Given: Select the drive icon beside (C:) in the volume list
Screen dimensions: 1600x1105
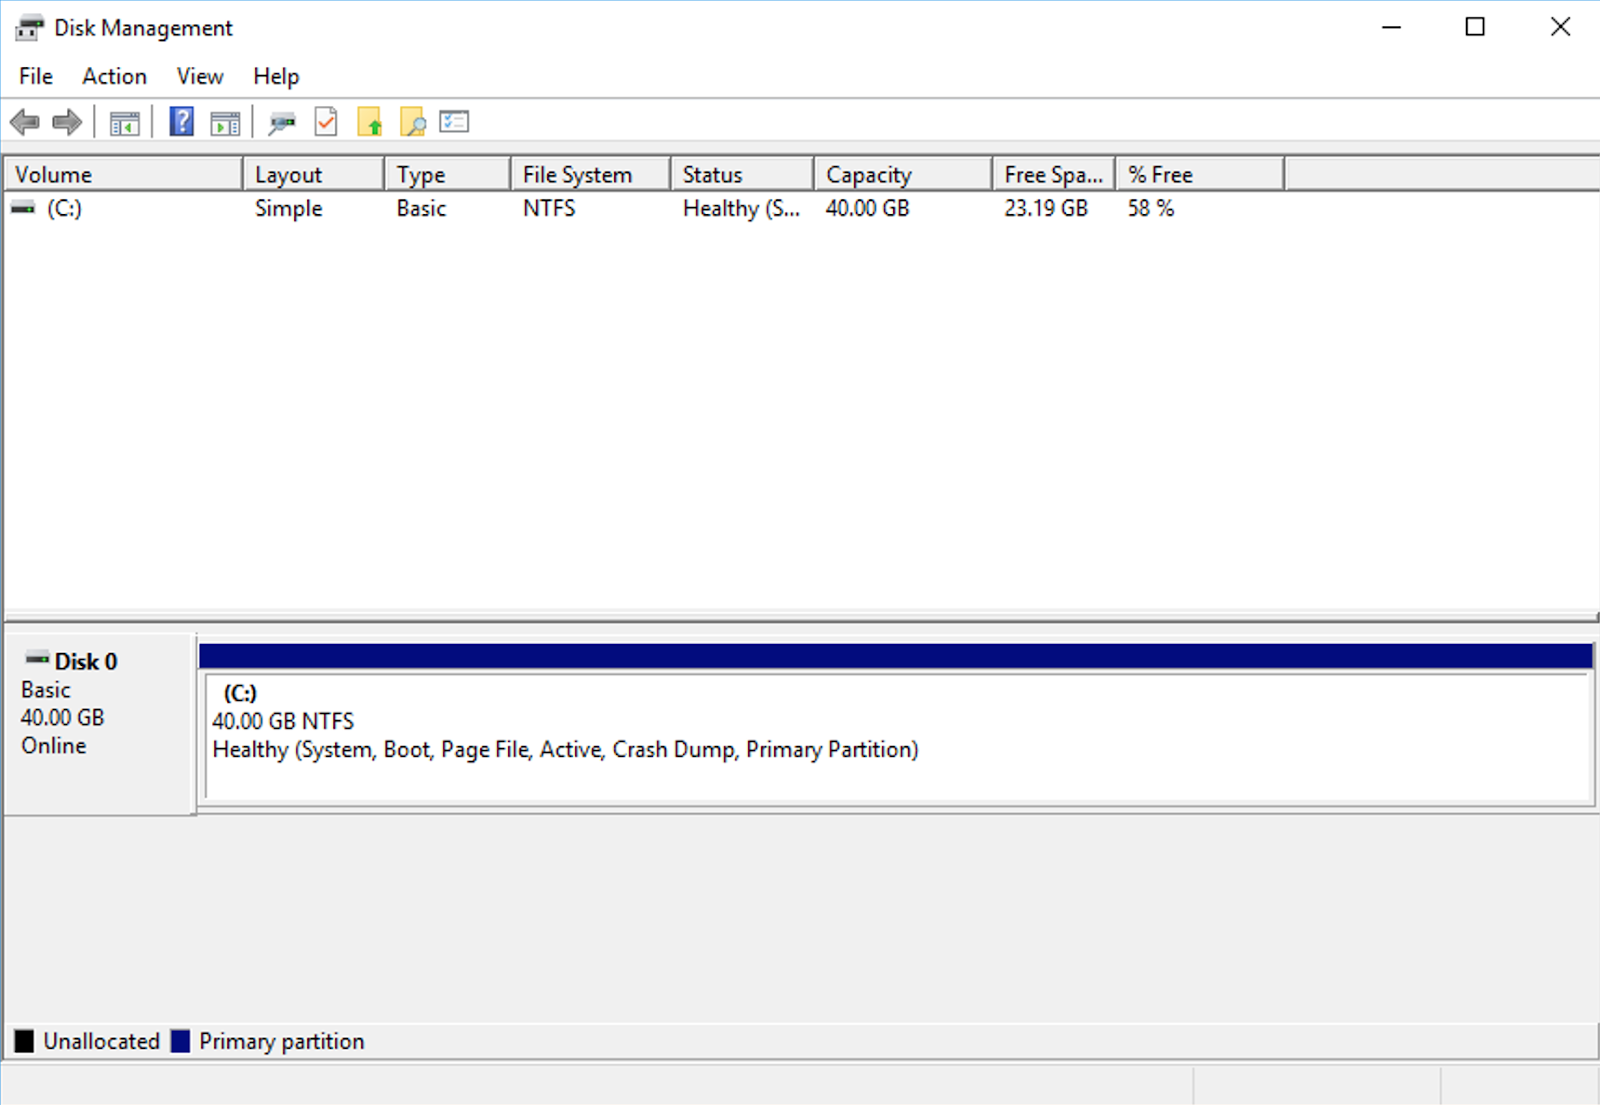Looking at the screenshot, I should (x=23, y=208).
